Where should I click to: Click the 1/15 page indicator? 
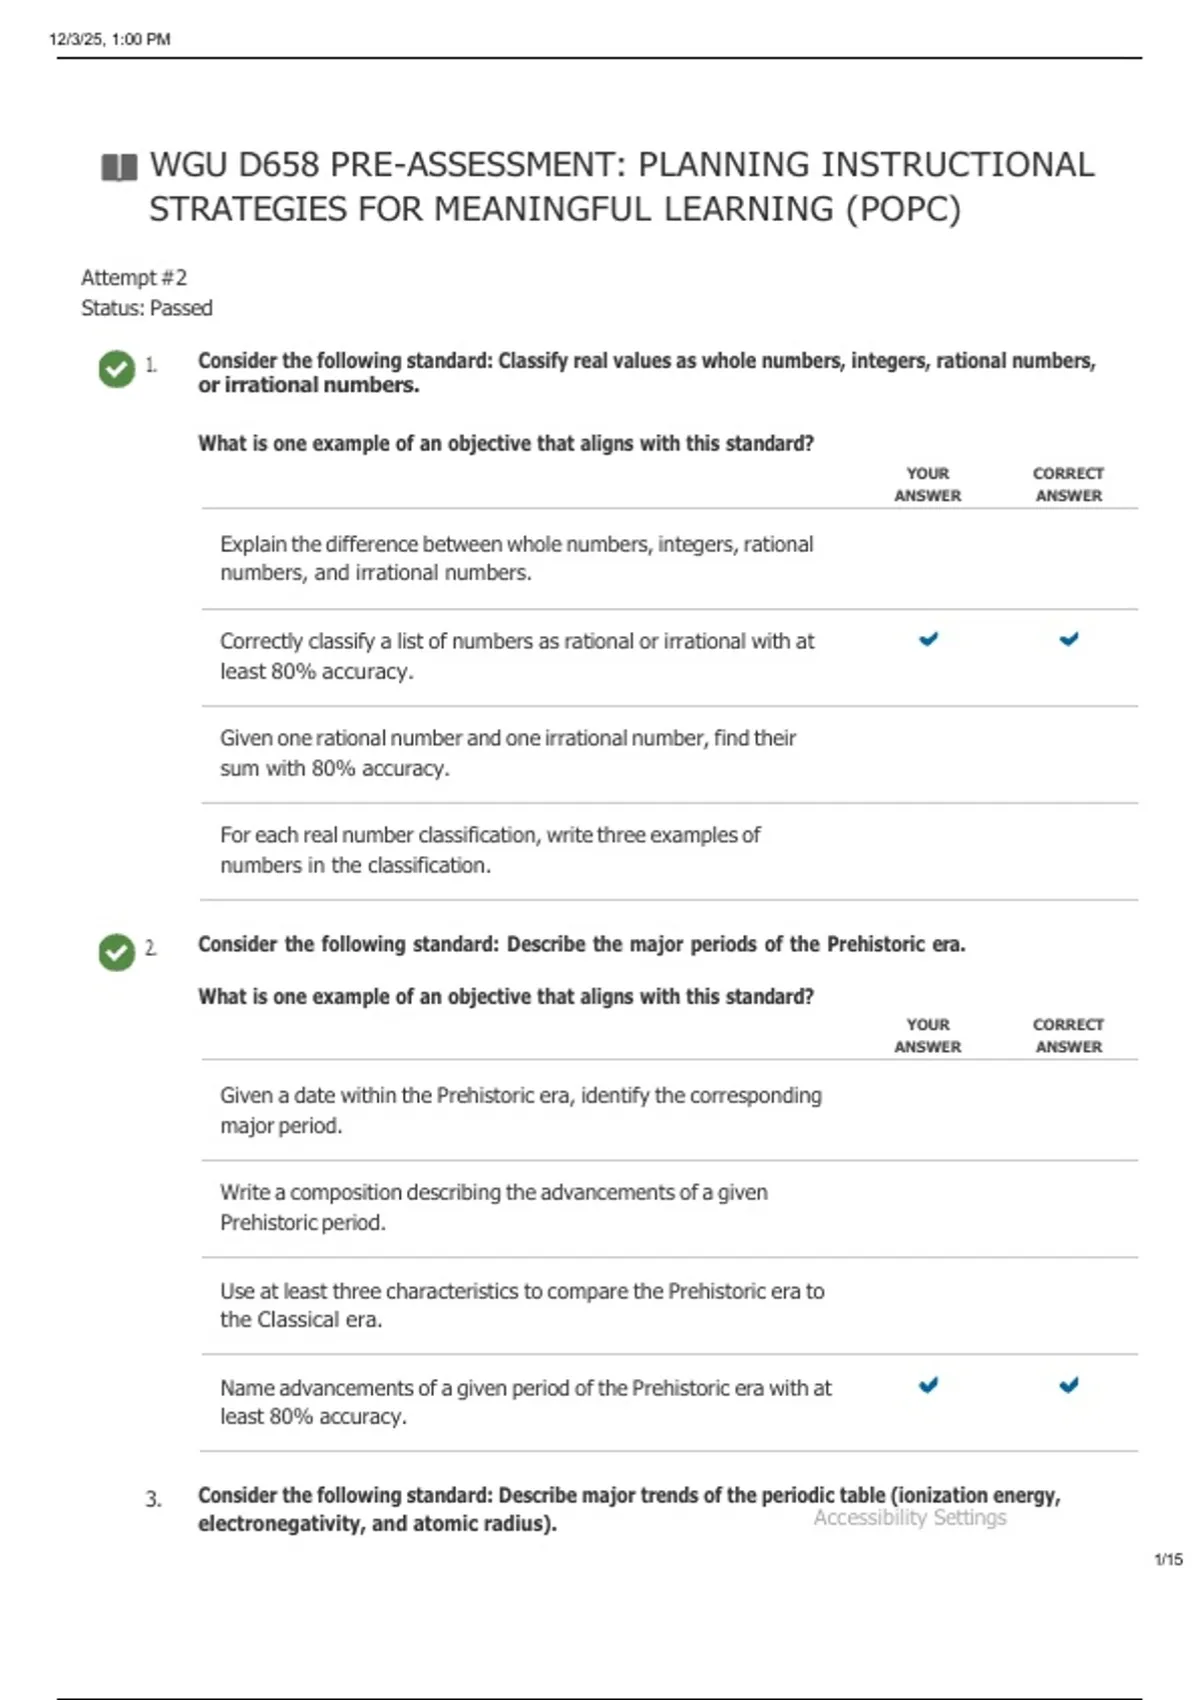tap(1167, 1559)
